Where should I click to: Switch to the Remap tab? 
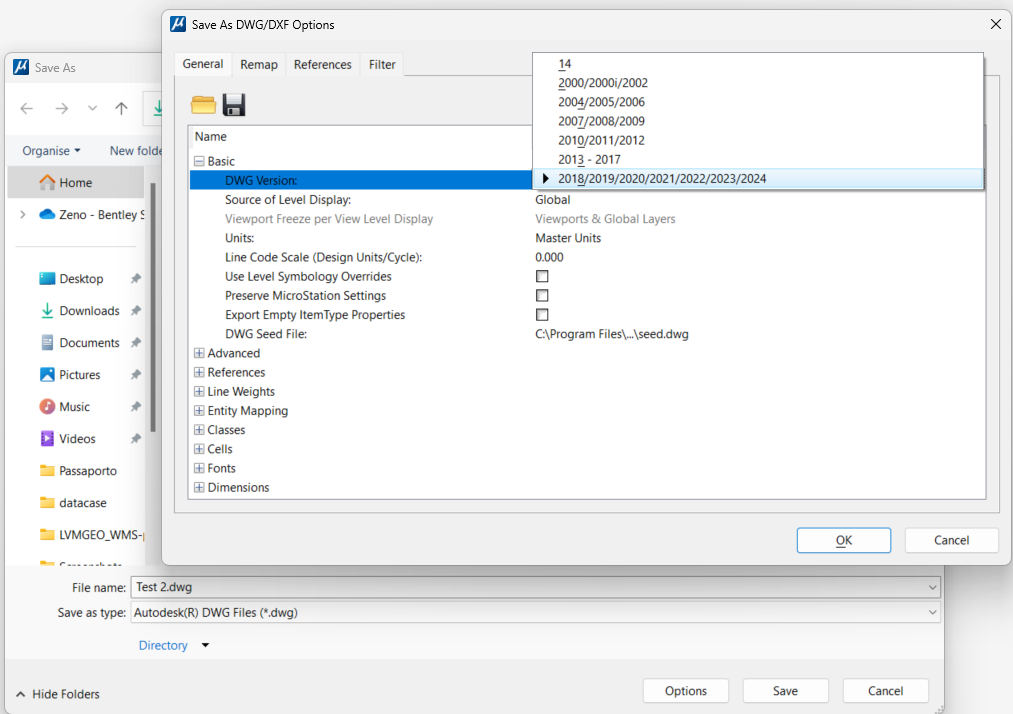[x=259, y=65]
